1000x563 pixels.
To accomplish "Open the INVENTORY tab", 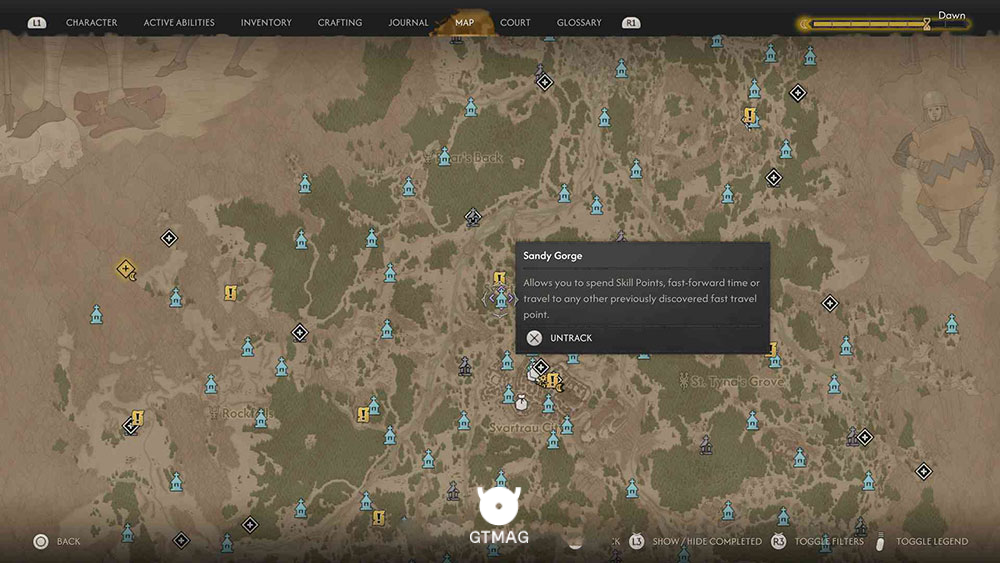I will 266,22.
